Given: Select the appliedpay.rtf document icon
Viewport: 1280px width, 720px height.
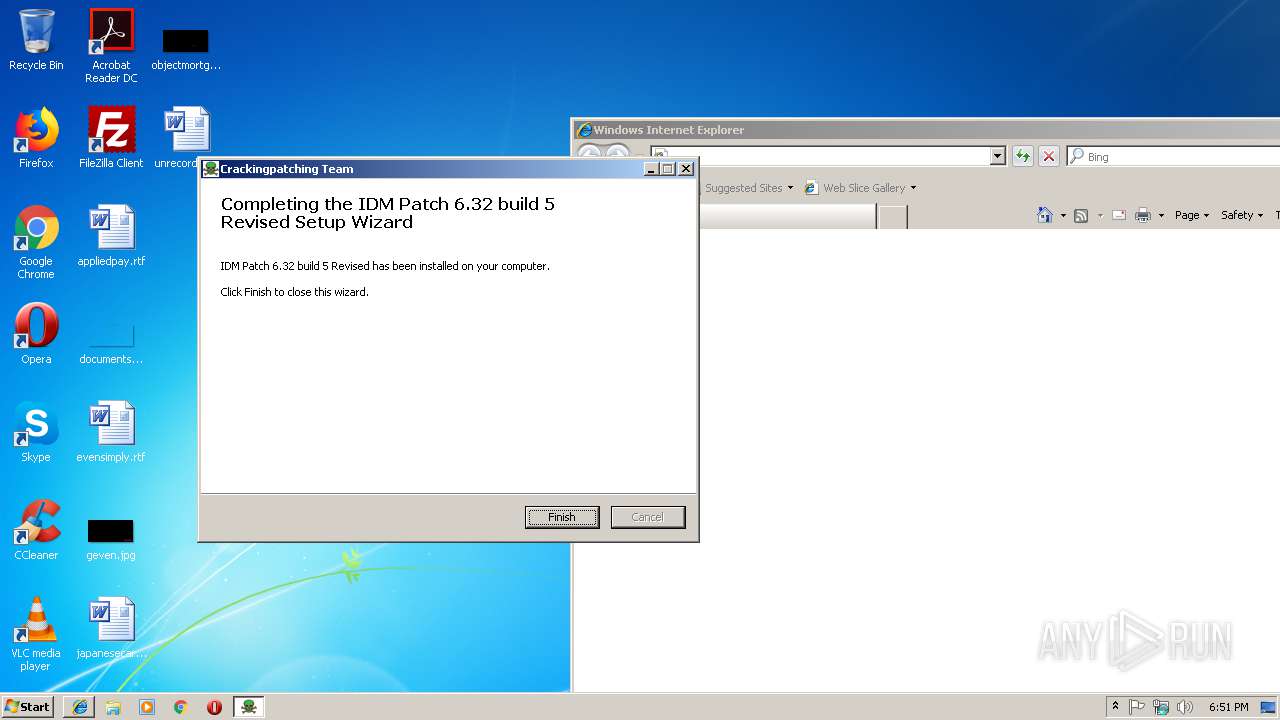Looking at the screenshot, I should pos(111,236).
